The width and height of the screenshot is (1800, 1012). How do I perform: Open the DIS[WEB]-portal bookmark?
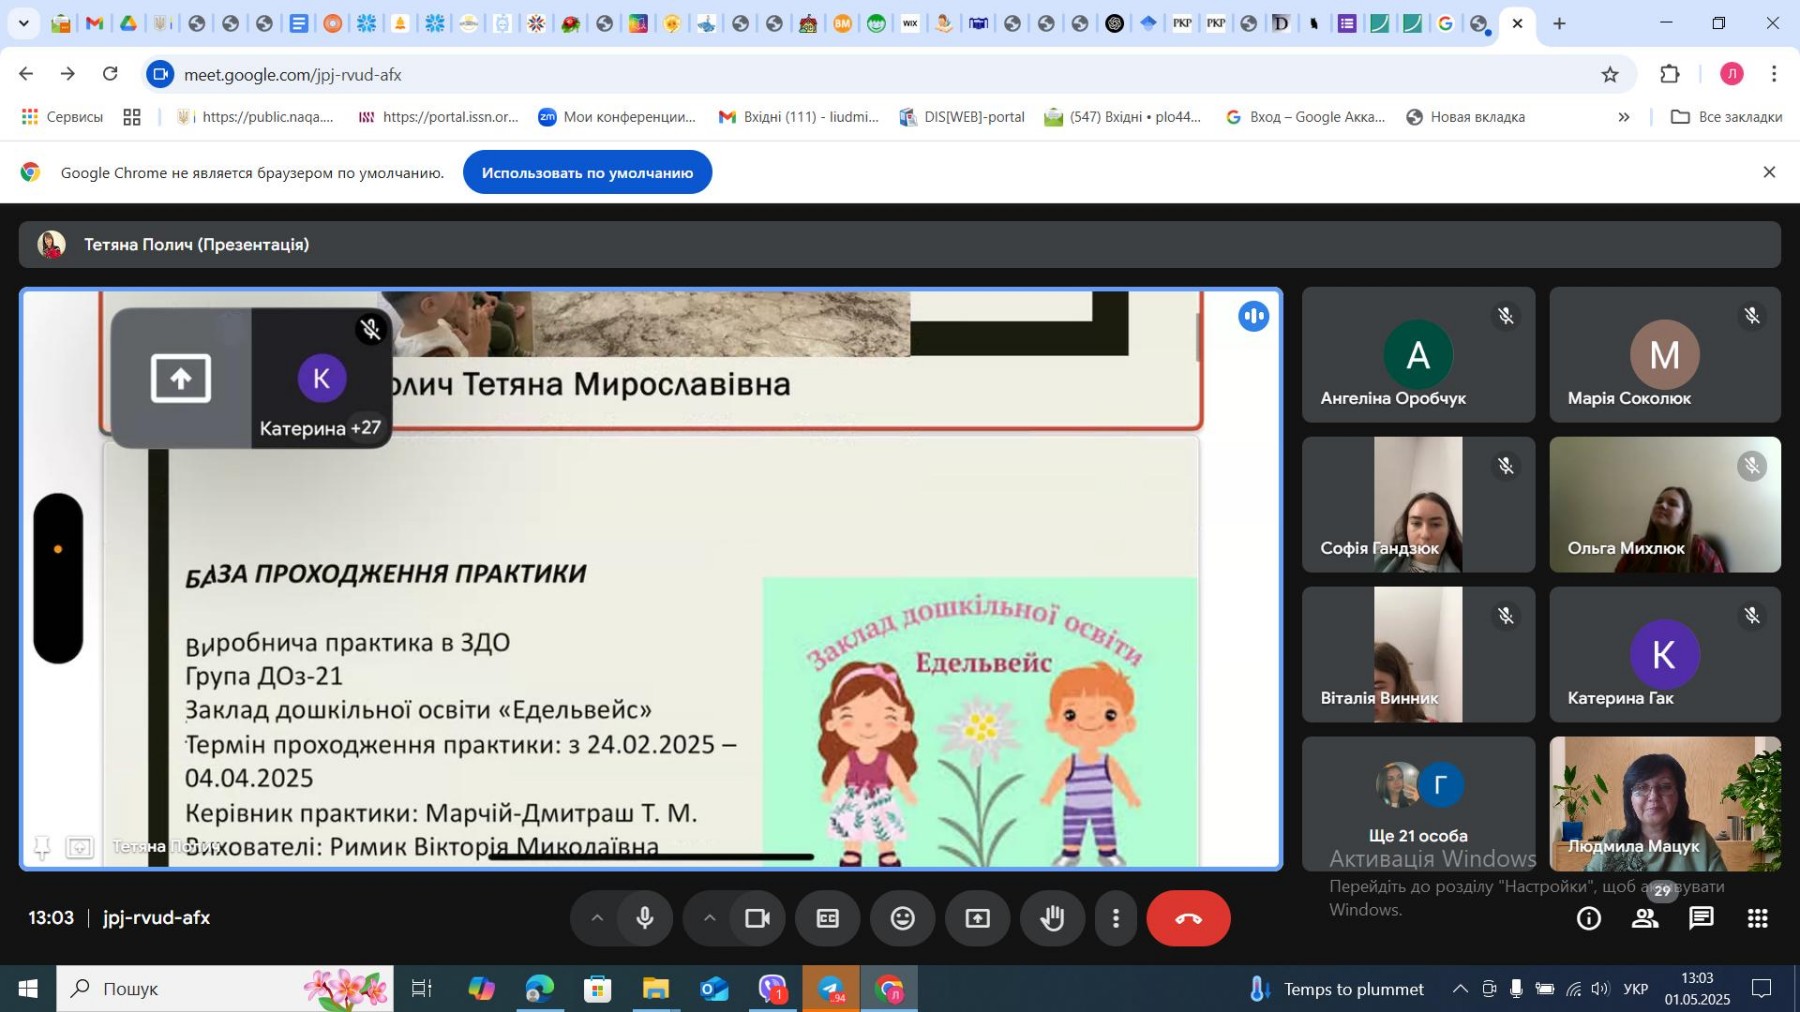coord(962,117)
